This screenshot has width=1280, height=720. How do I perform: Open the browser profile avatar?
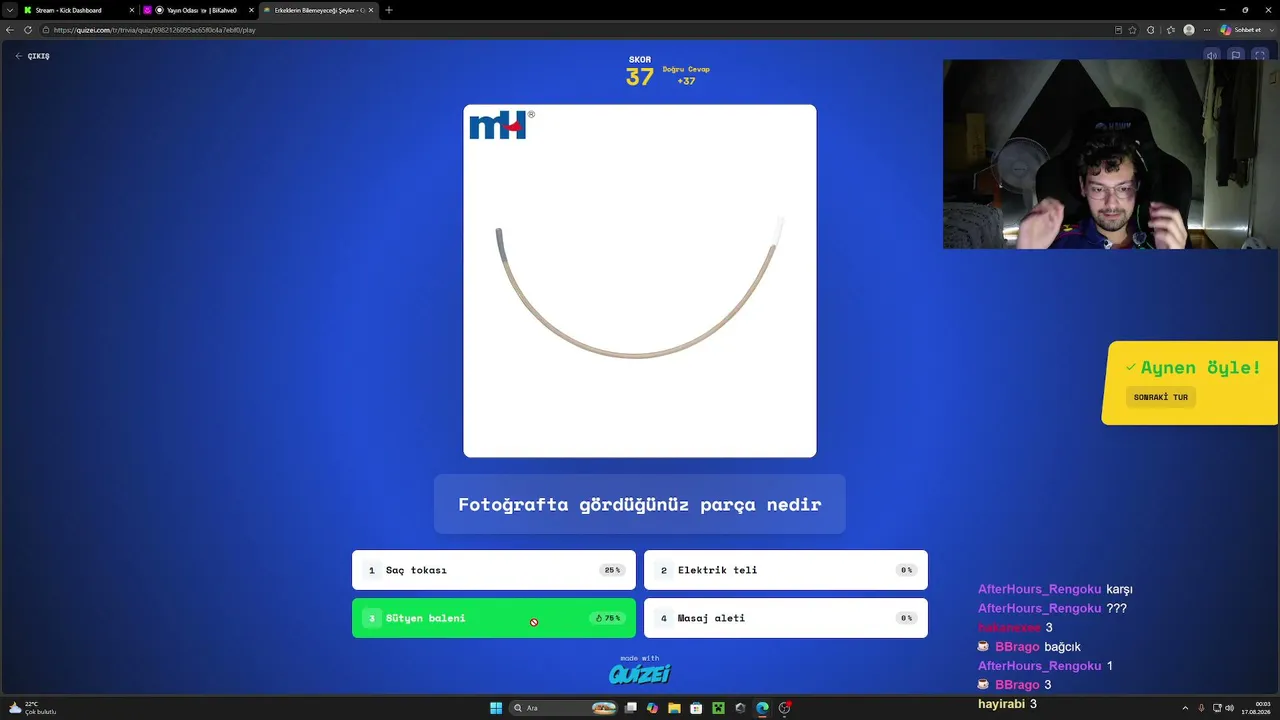click(1189, 30)
